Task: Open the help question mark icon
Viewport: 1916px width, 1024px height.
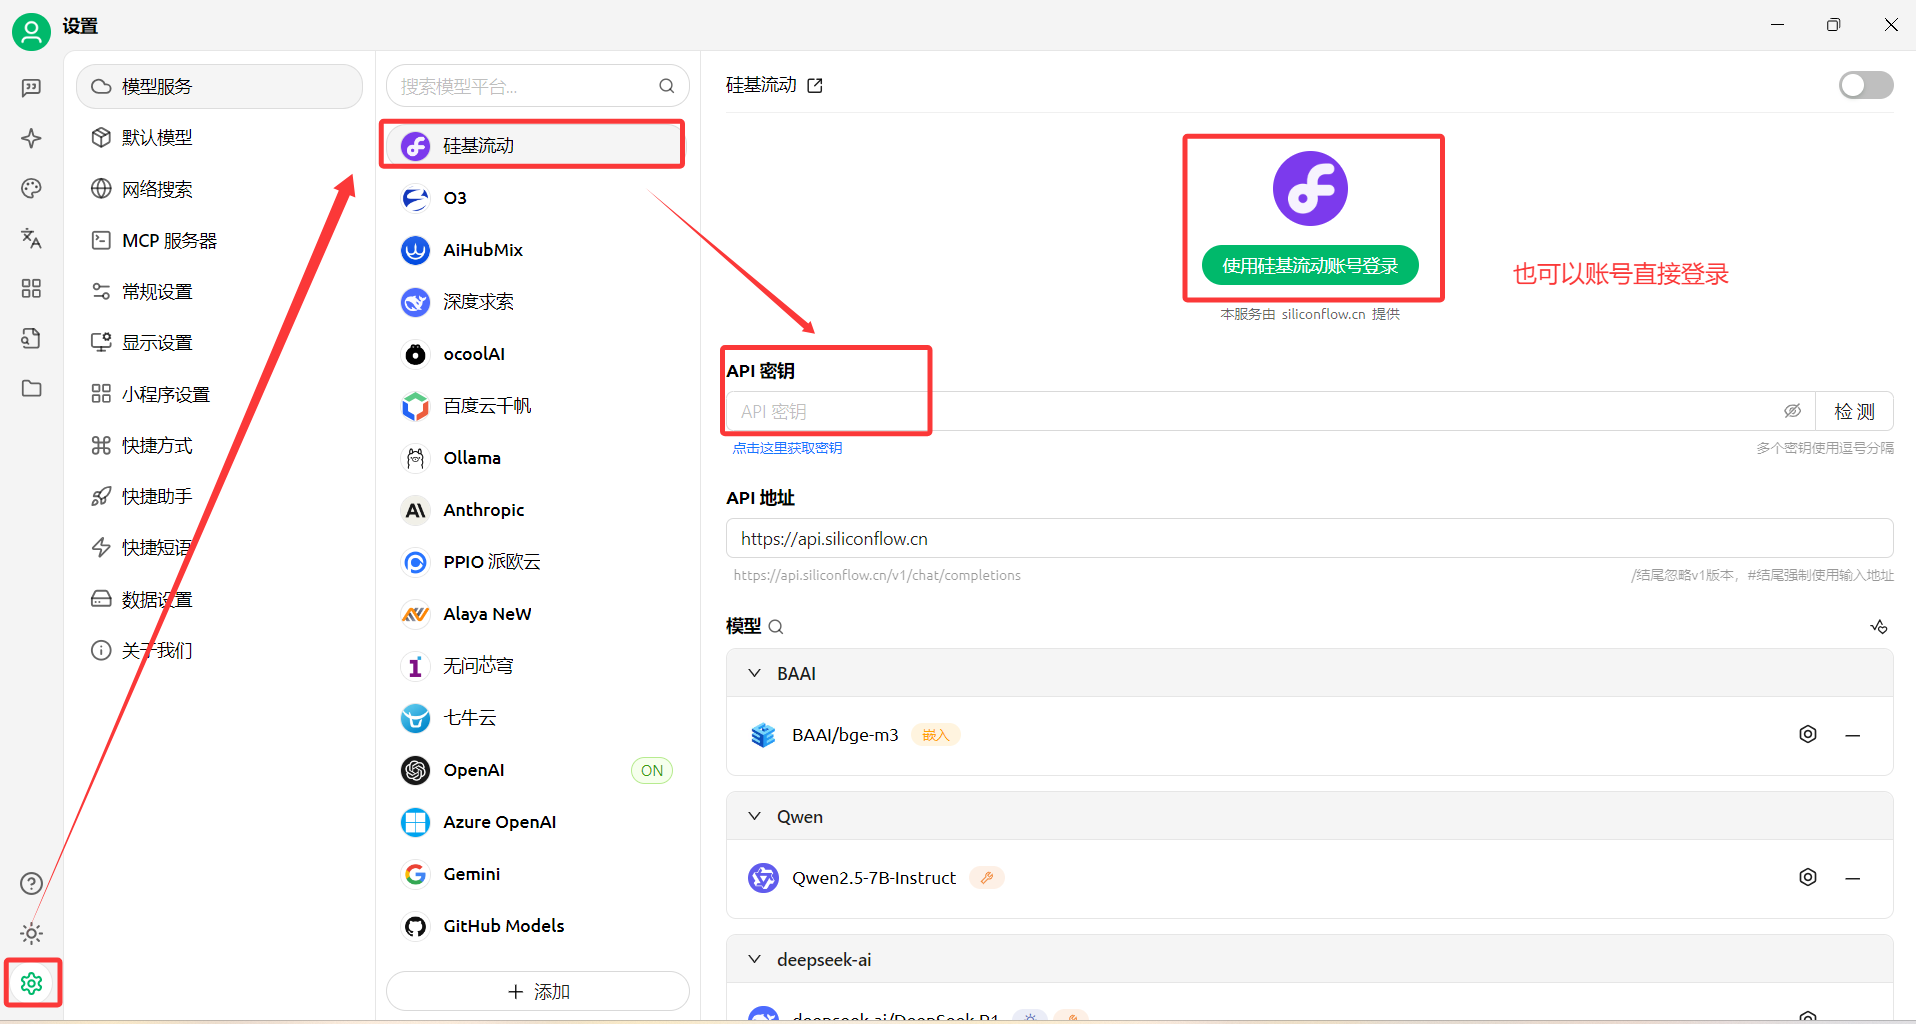Action: pyautogui.click(x=31, y=884)
